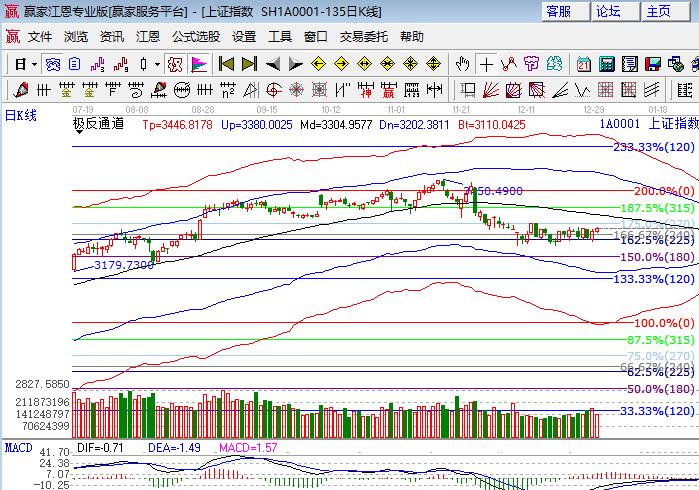This screenshot has height=490, width=699.
Task: Open the candlestick chart type dropdown arrow
Action: (x=158, y=64)
